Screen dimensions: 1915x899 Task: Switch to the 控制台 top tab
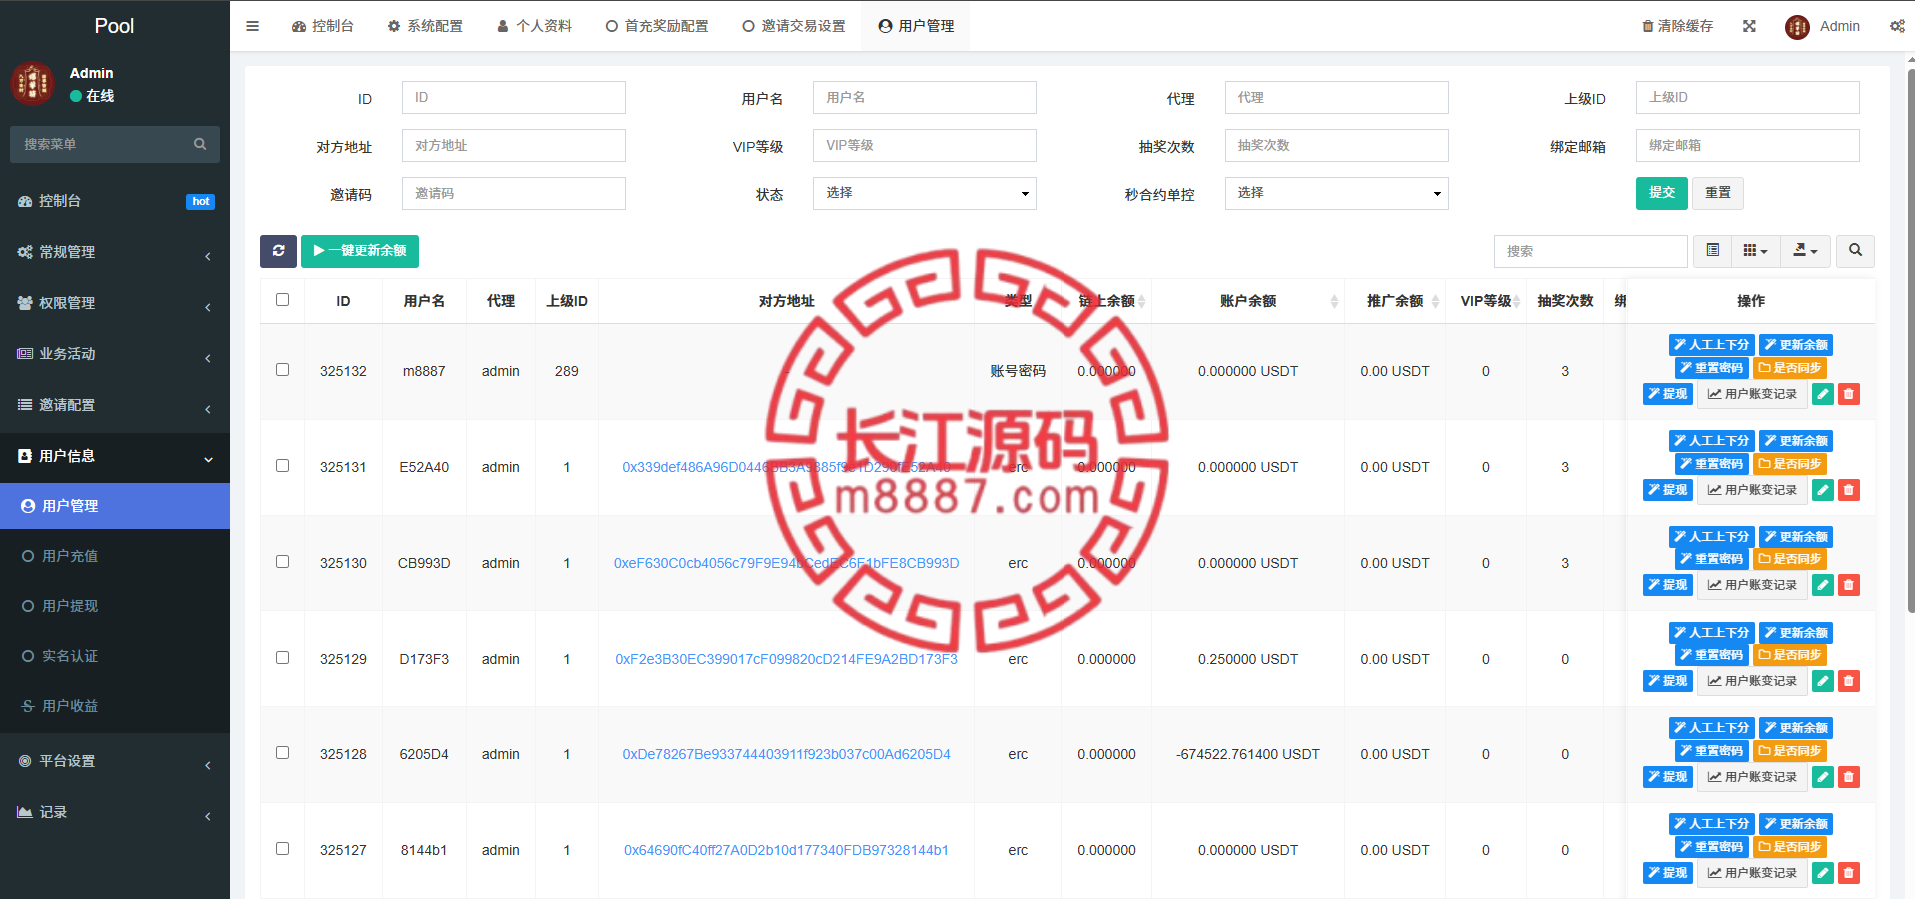click(x=322, y=26)
